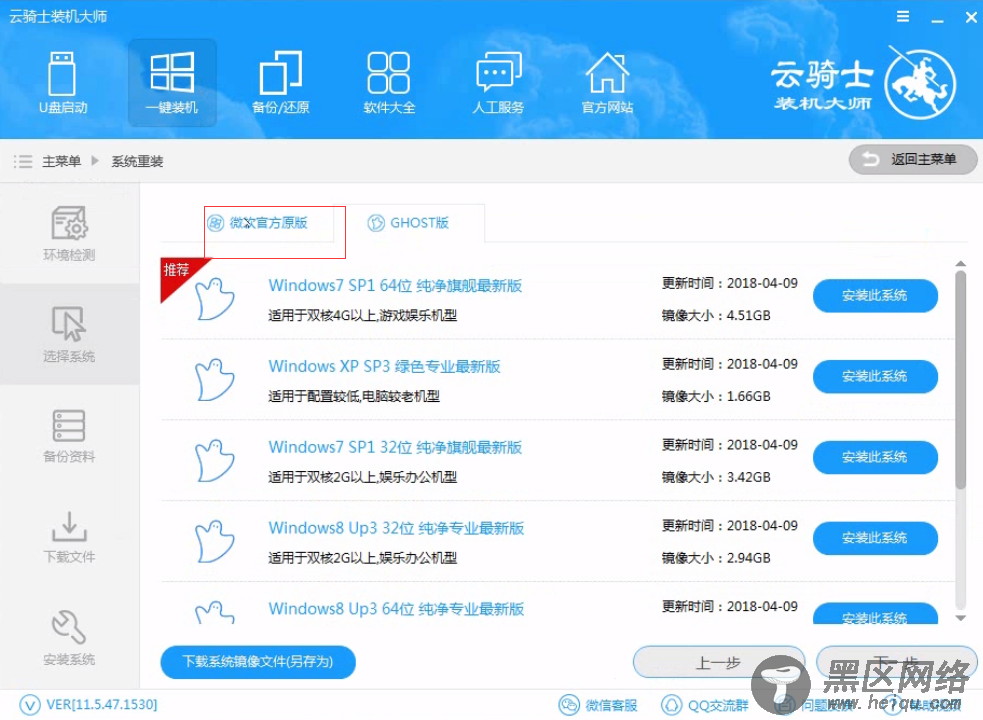Install Windows7 SP1 32位 with 安装此系统
Image resolution: width=983 pixels, height=720 pixels.
click(x=875, y=457)
